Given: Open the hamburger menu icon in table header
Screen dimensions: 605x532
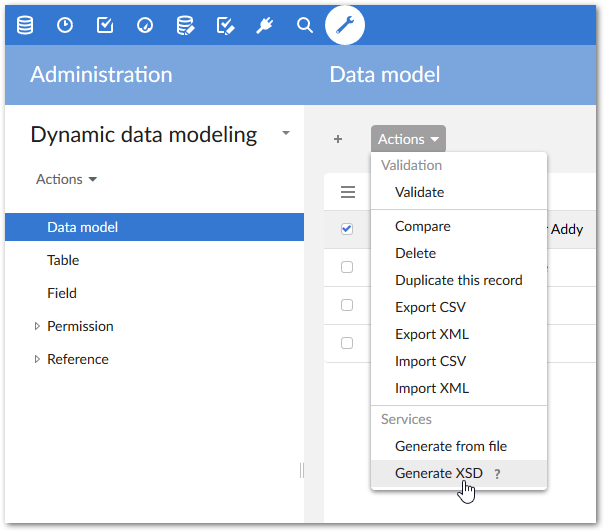Looking at the screenshot, I should click(x=348, y=192).
